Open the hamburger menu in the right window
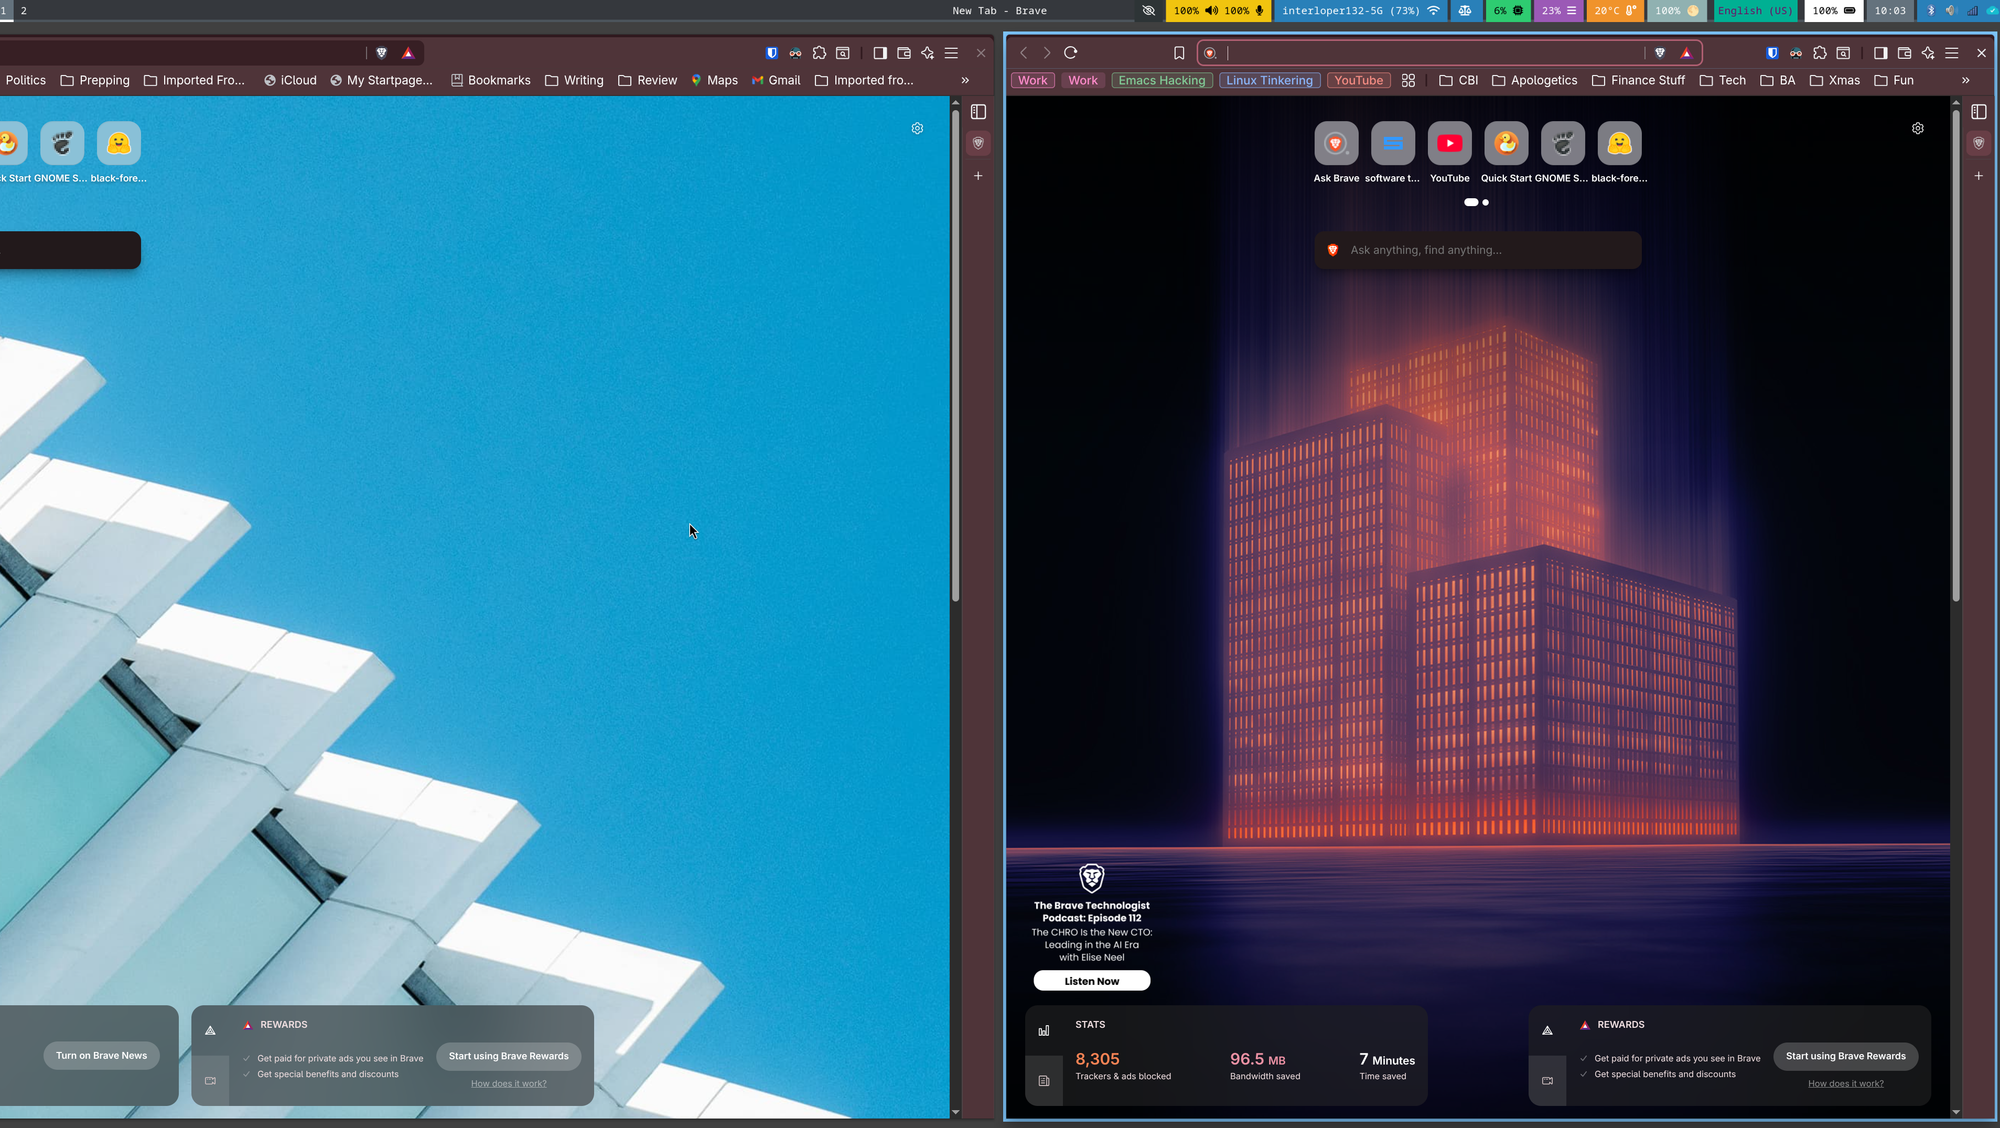The width and height of the screenshot is (2000, 1128). [x=1952, y=53]
